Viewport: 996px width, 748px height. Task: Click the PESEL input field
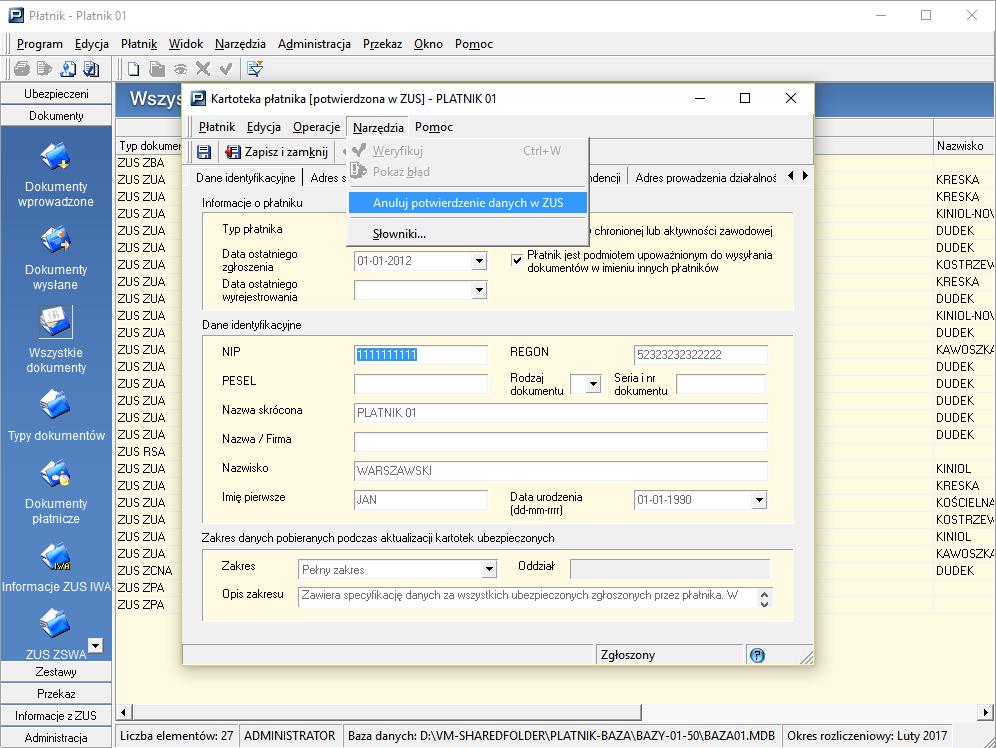[421, 384]
